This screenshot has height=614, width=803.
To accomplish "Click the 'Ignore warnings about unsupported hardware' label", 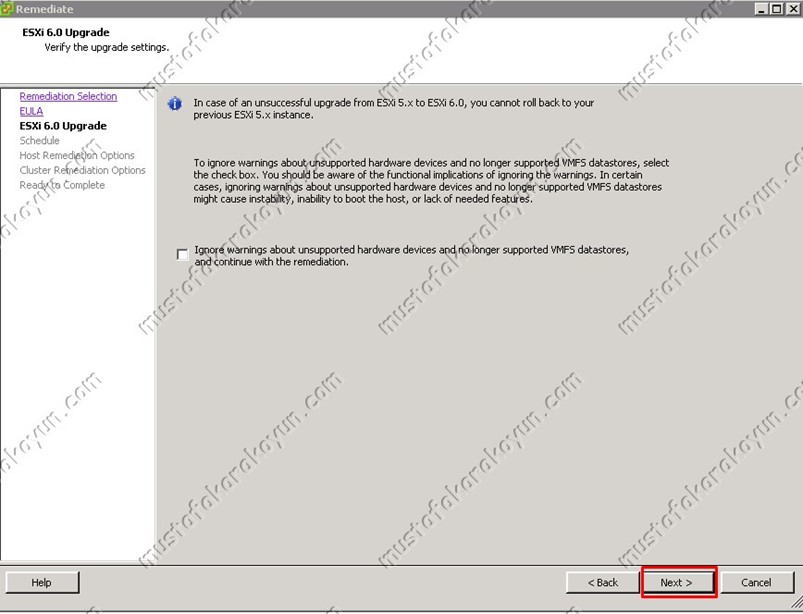I will point(411,256).
